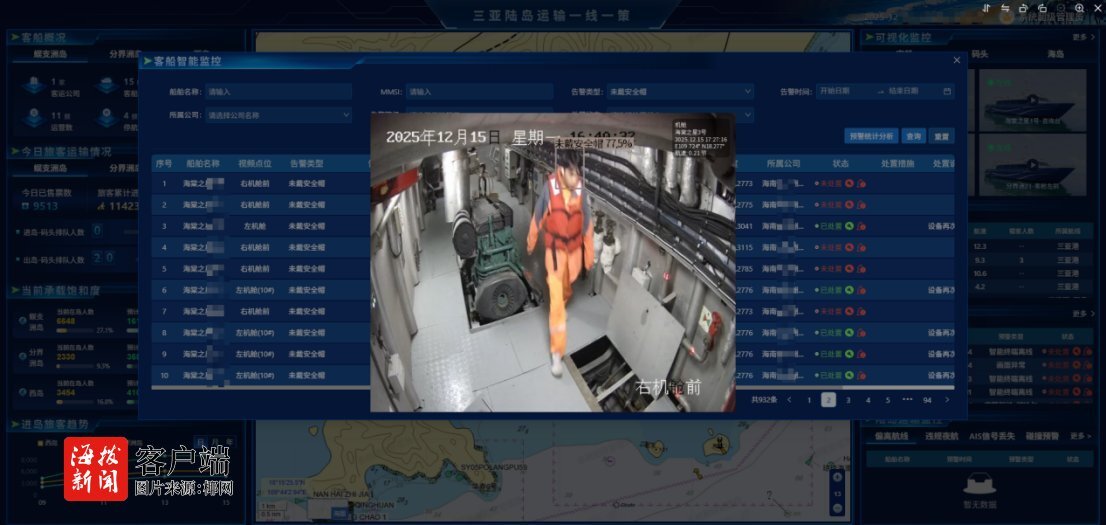The image size is (1106, 525).
Task: Open the 告警类型 dropdown showing 未戴安全帽
Action: point(680,92)
